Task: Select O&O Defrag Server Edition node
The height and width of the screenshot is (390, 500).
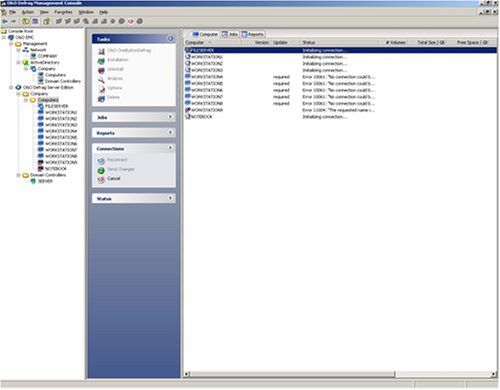Action: (x=48, y=87)
